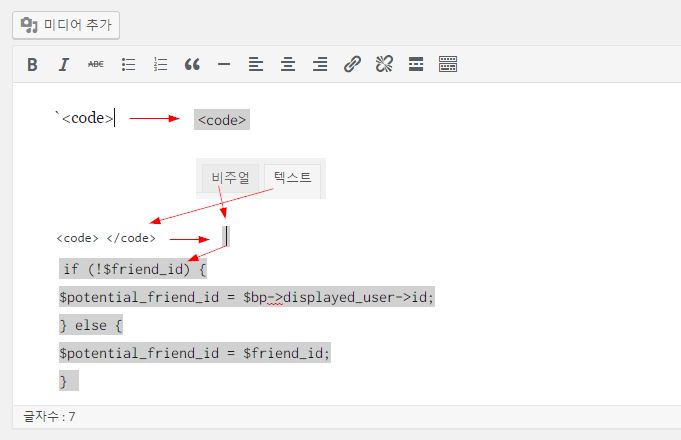
Task: Center-align the text
Action: pos(288,64)
